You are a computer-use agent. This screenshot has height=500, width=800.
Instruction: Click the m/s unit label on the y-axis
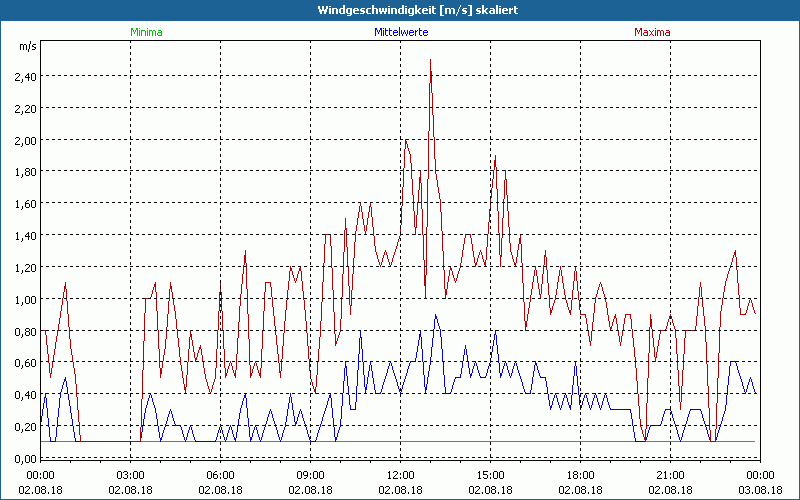click(27, 47)
